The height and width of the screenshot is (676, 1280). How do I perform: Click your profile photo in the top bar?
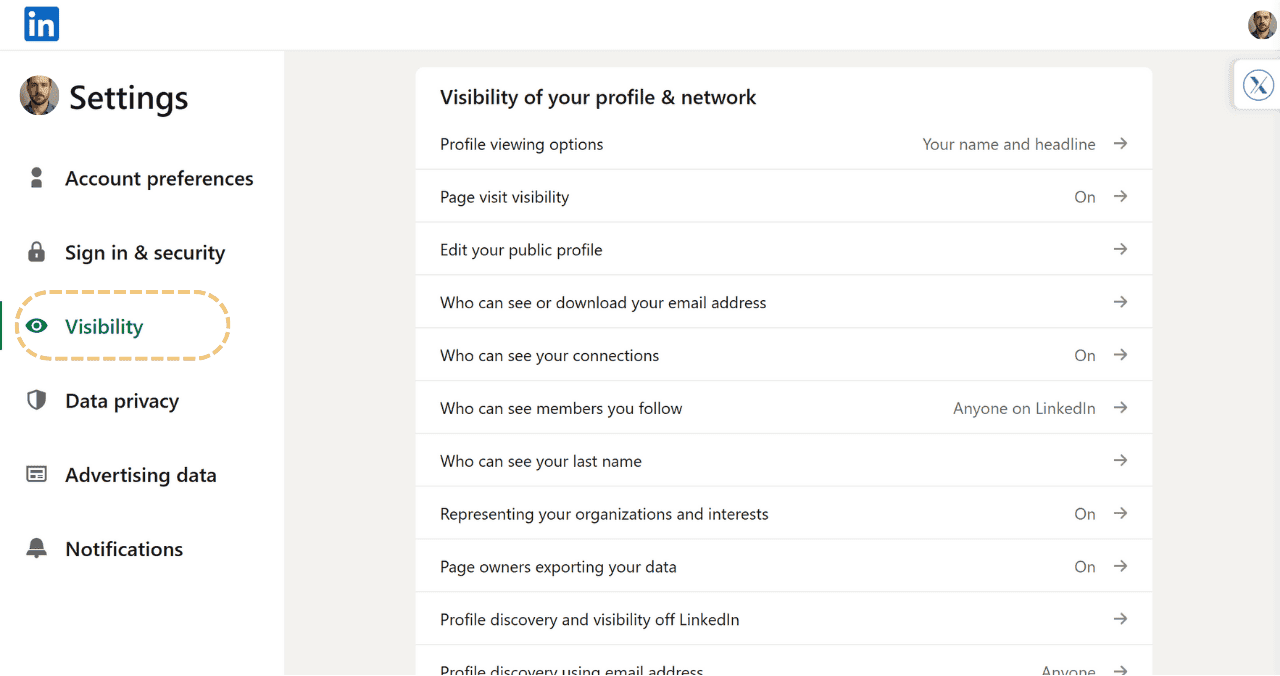point(1261,24)
